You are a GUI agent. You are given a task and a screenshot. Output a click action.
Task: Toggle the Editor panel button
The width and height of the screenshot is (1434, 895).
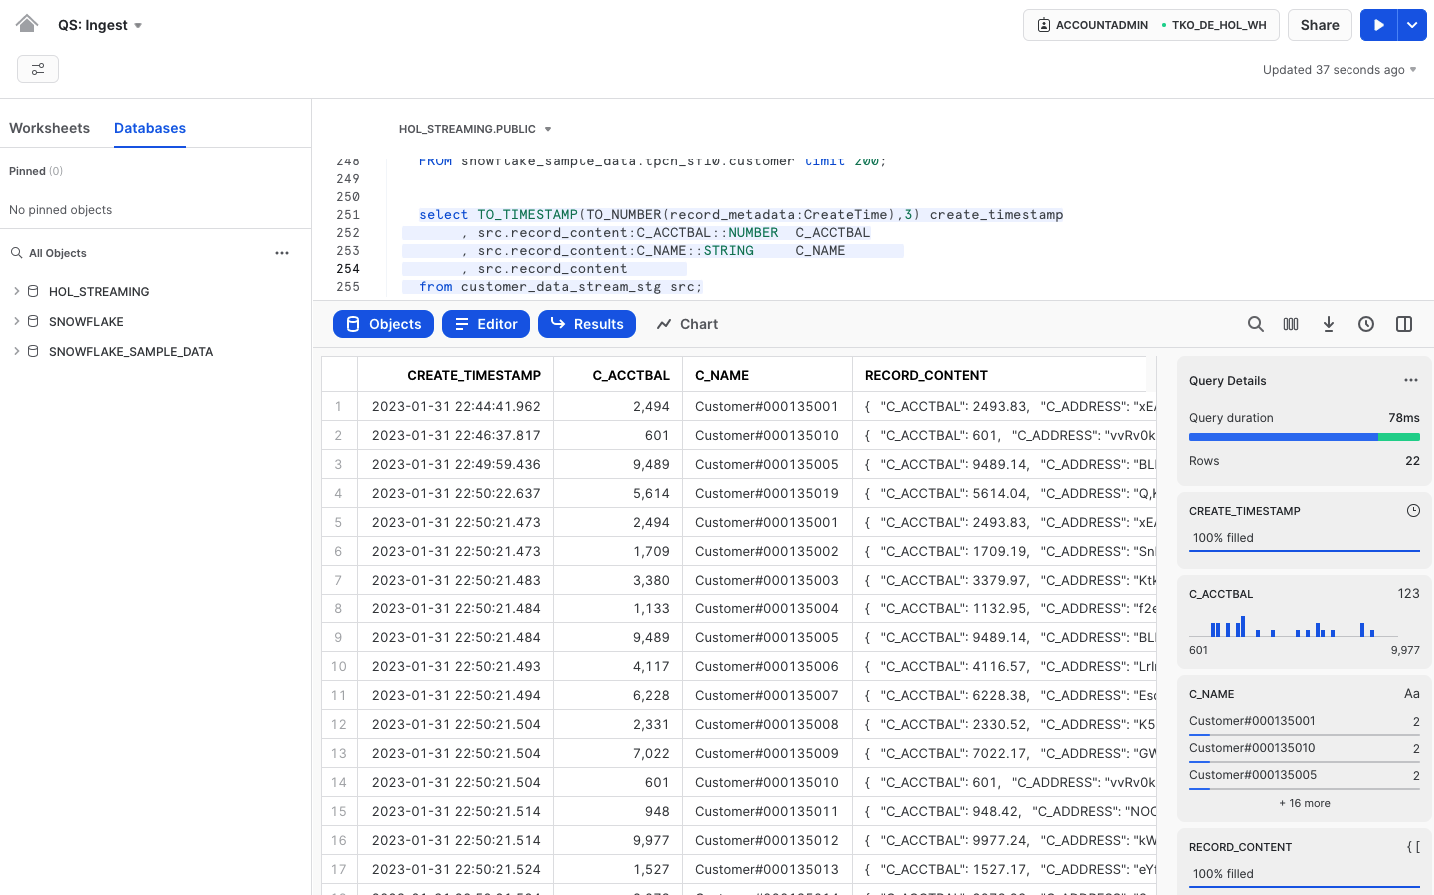click(486, 324)
